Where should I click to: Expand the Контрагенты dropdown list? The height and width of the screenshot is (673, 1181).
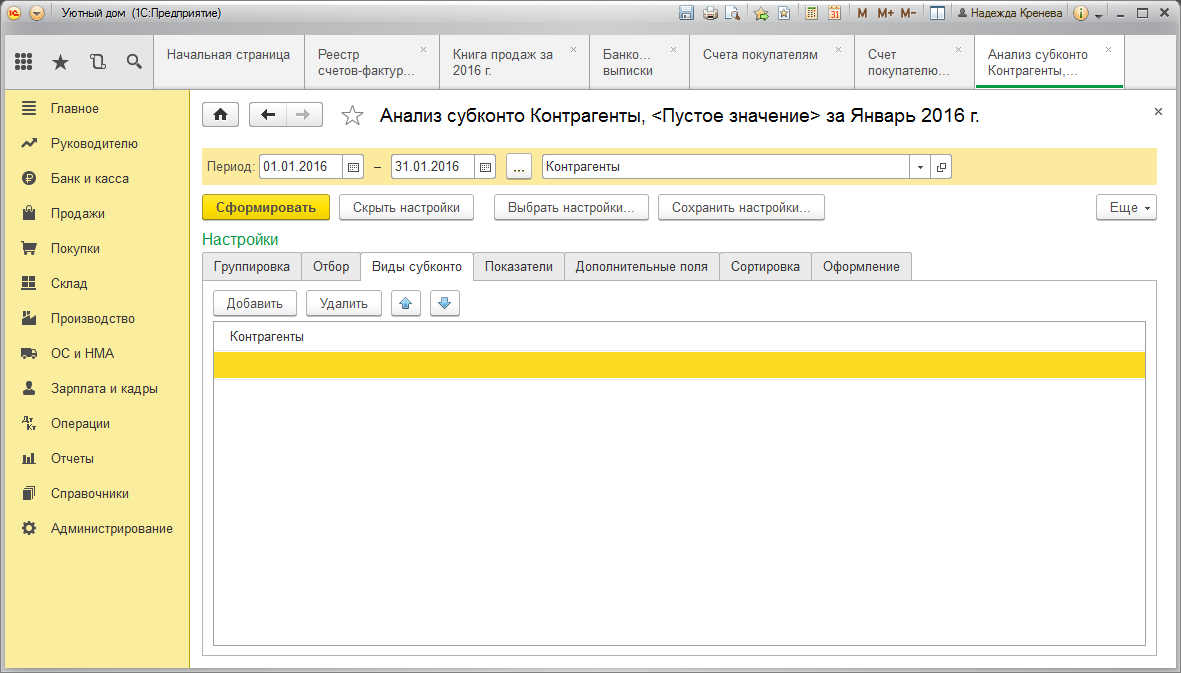(x=920, y=167)
